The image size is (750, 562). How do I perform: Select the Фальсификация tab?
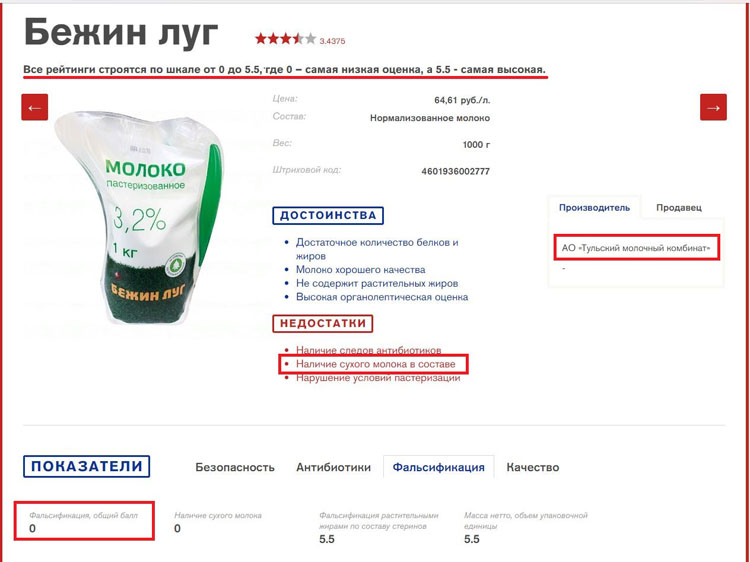tap(439, 467)
